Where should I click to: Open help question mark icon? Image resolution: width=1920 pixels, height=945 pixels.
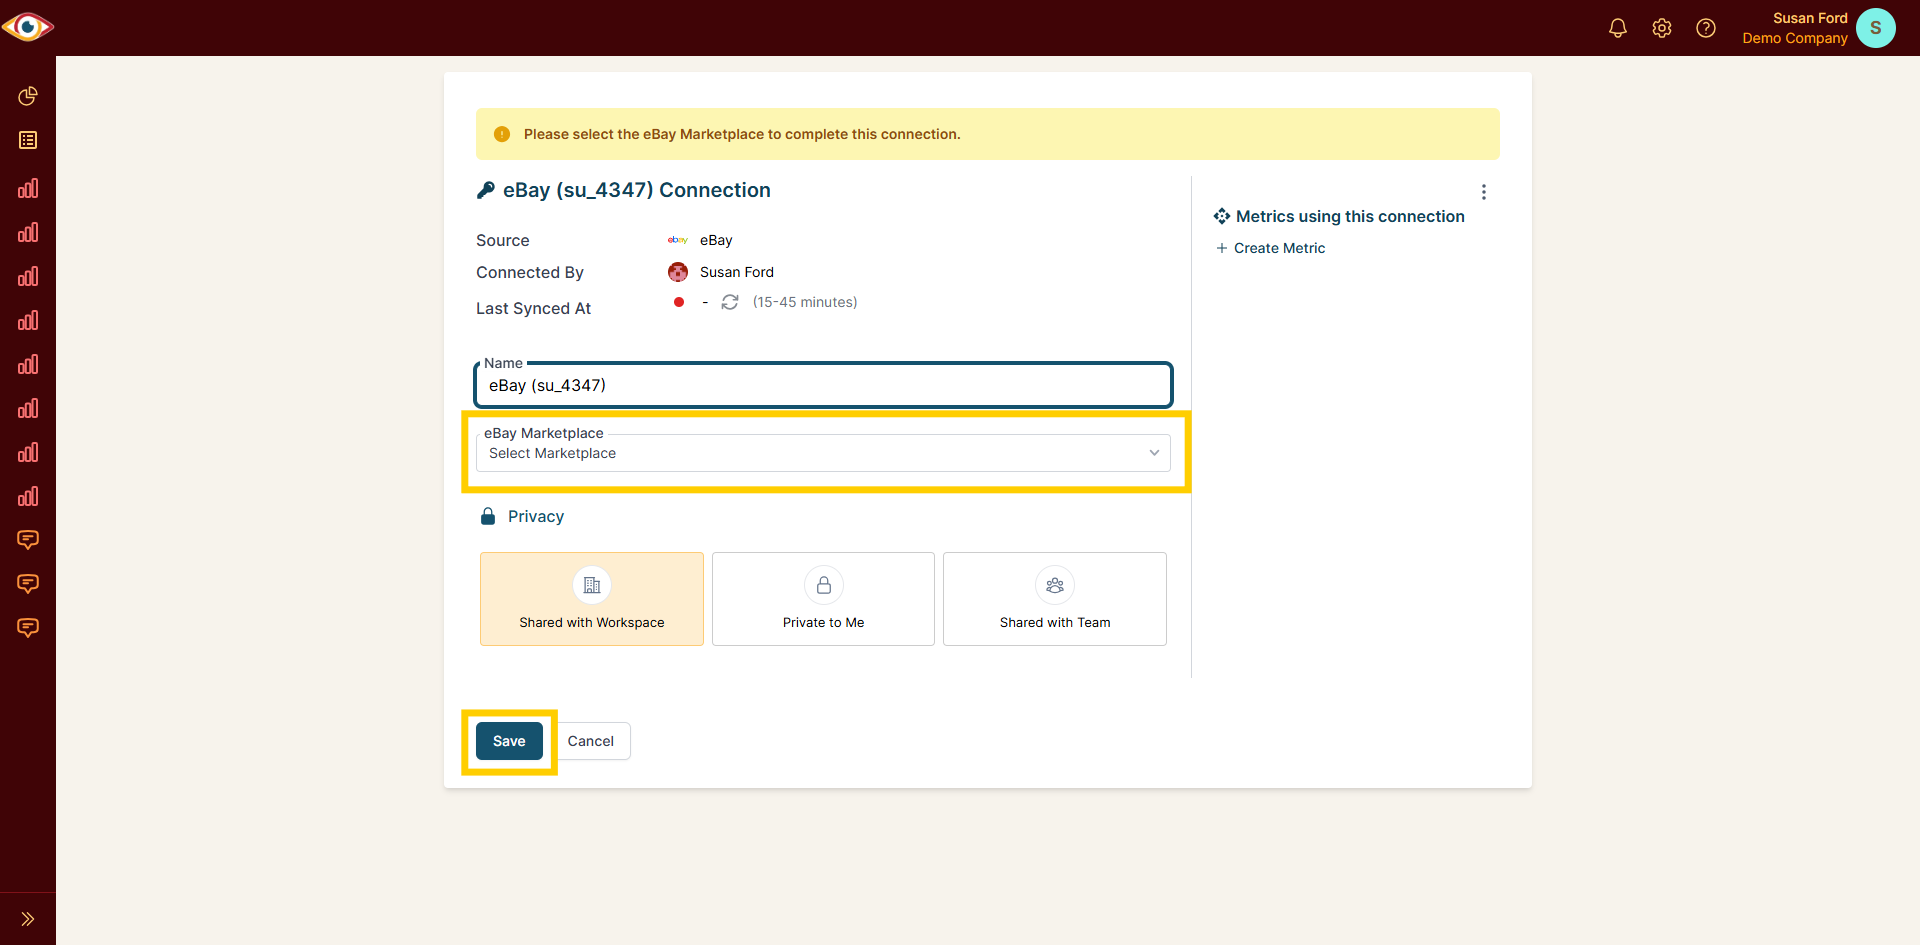coord(1706,28)
